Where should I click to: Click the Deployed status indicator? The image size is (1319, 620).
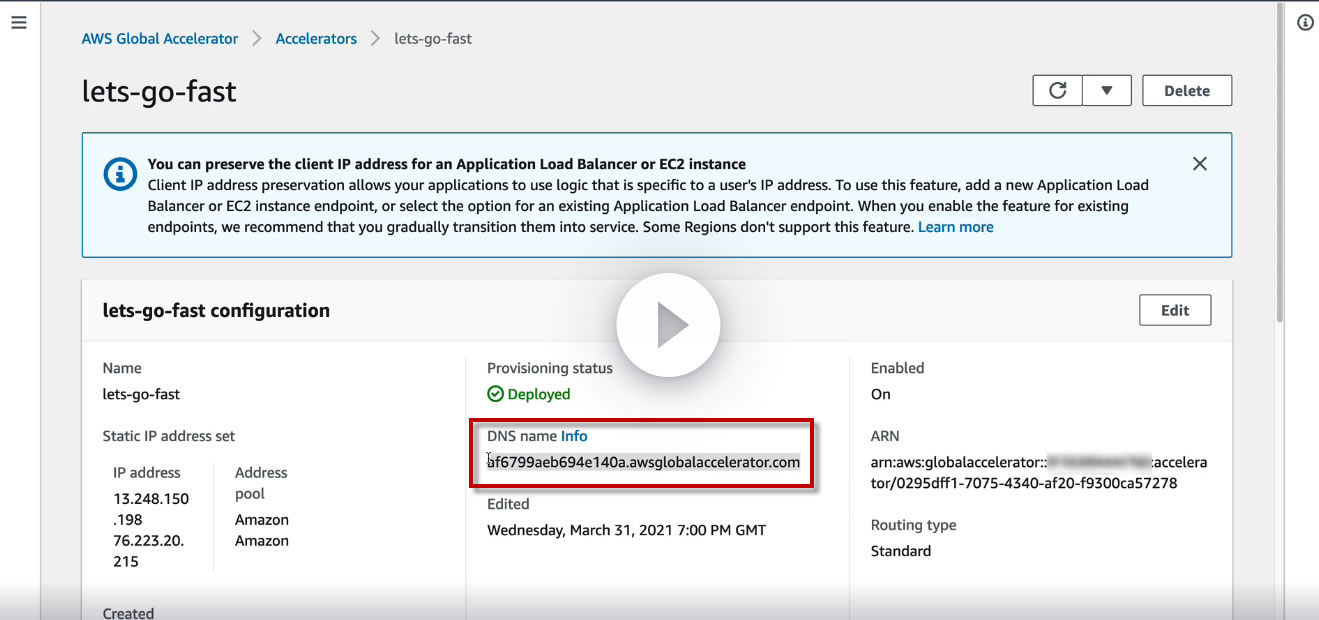tap(529, 394)
